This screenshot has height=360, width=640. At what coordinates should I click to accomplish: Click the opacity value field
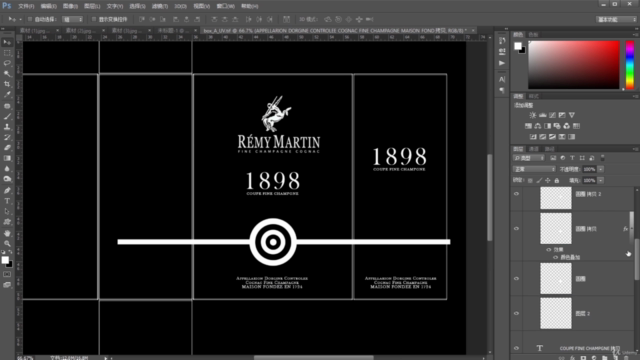coord(589,169)
